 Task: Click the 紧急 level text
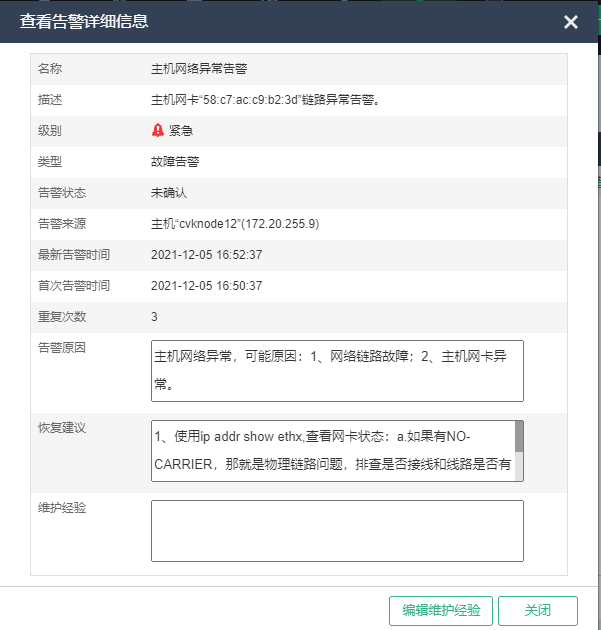181,131
